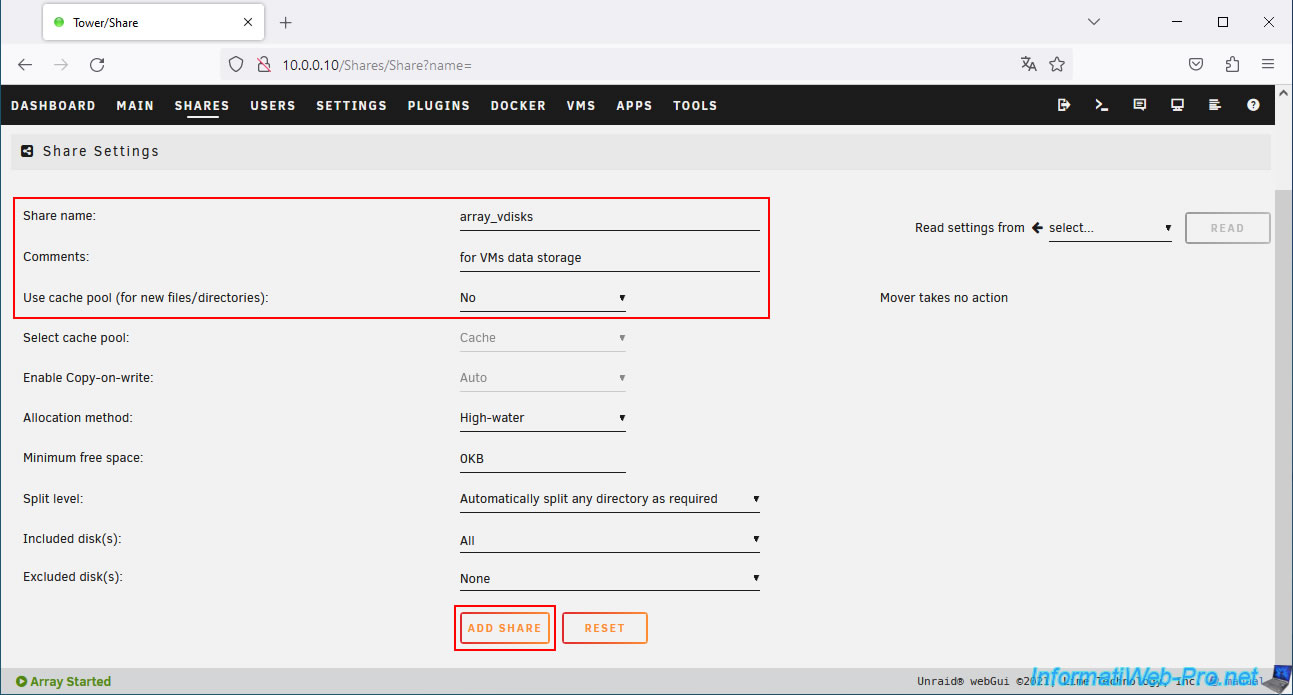The width and height of the screenshot is (1293, 695).
Task: Open the SETTINGS menu
Action: click(351, 105)
